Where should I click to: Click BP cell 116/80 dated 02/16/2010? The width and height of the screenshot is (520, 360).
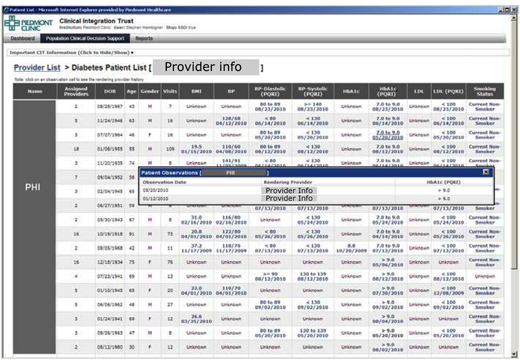231,220
